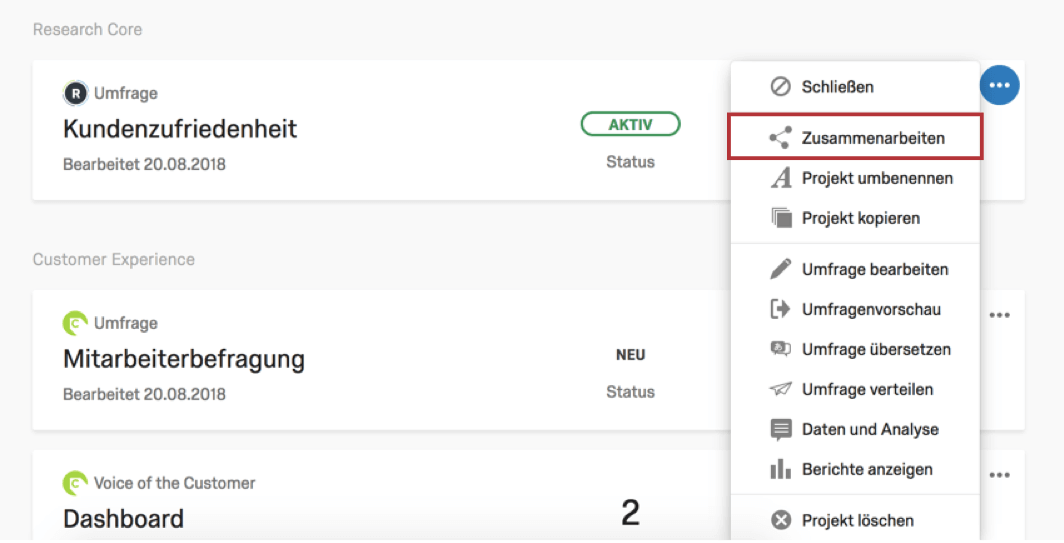The image size is (1064, 543).
Task: Click the X circle icon for deleting project
Action: click(x=781, y=521)
